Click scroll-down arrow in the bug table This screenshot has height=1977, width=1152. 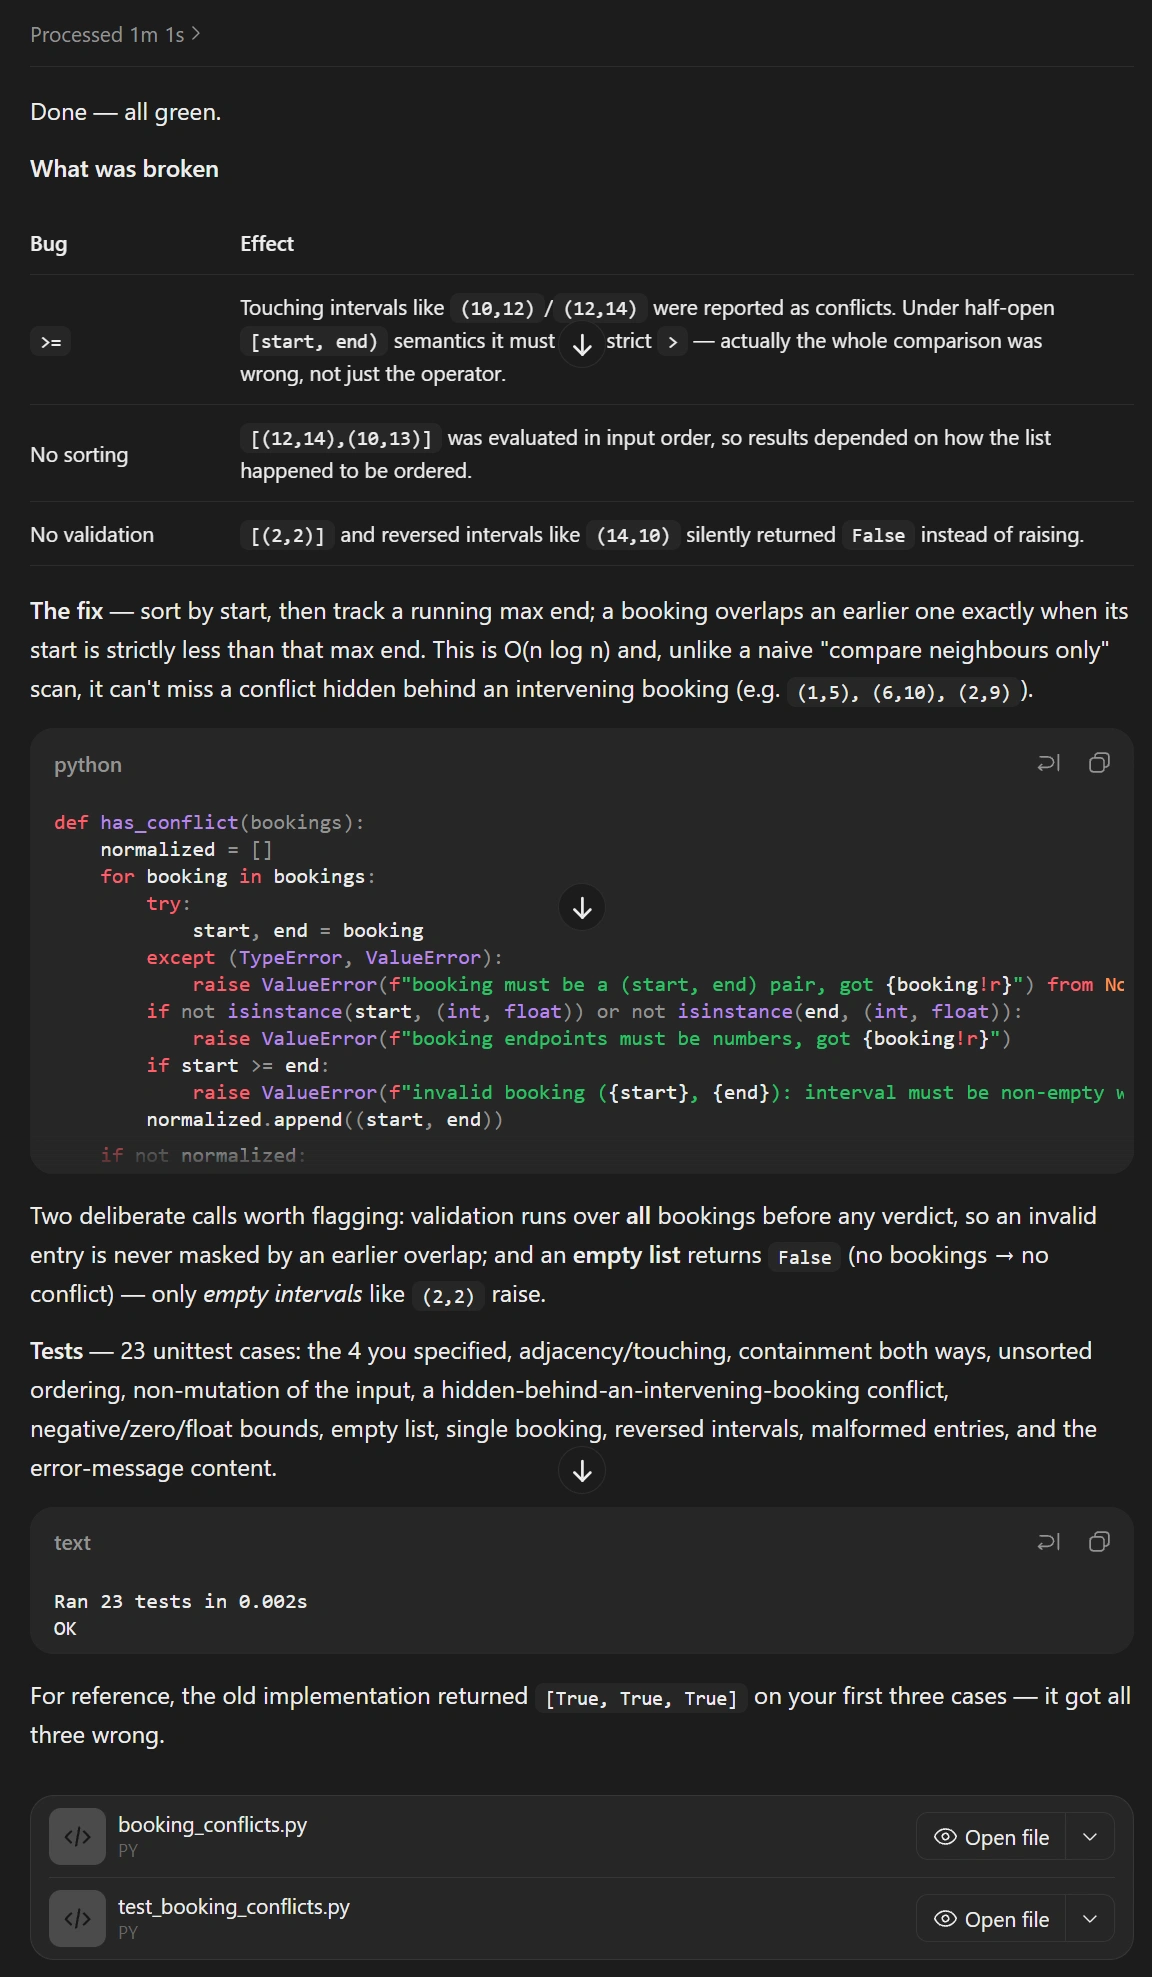coord(582,344)
